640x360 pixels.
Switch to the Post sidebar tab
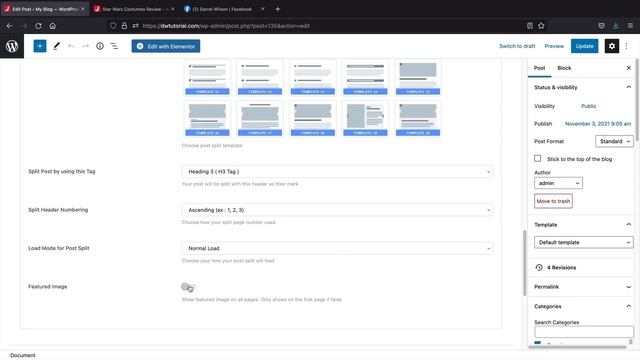539,68
